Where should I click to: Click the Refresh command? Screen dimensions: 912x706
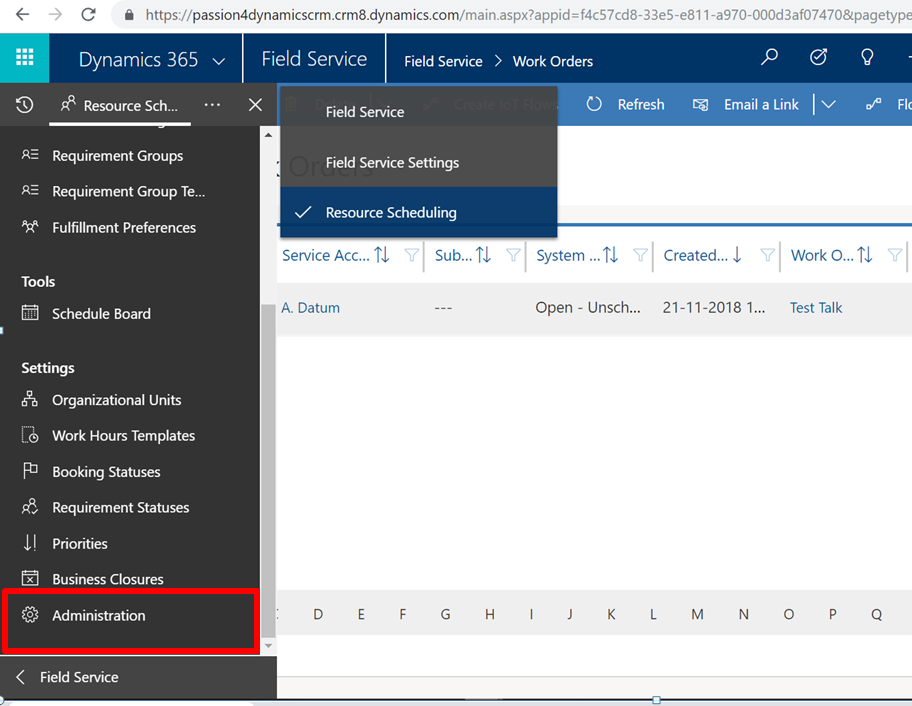click(x=625, y=104)
